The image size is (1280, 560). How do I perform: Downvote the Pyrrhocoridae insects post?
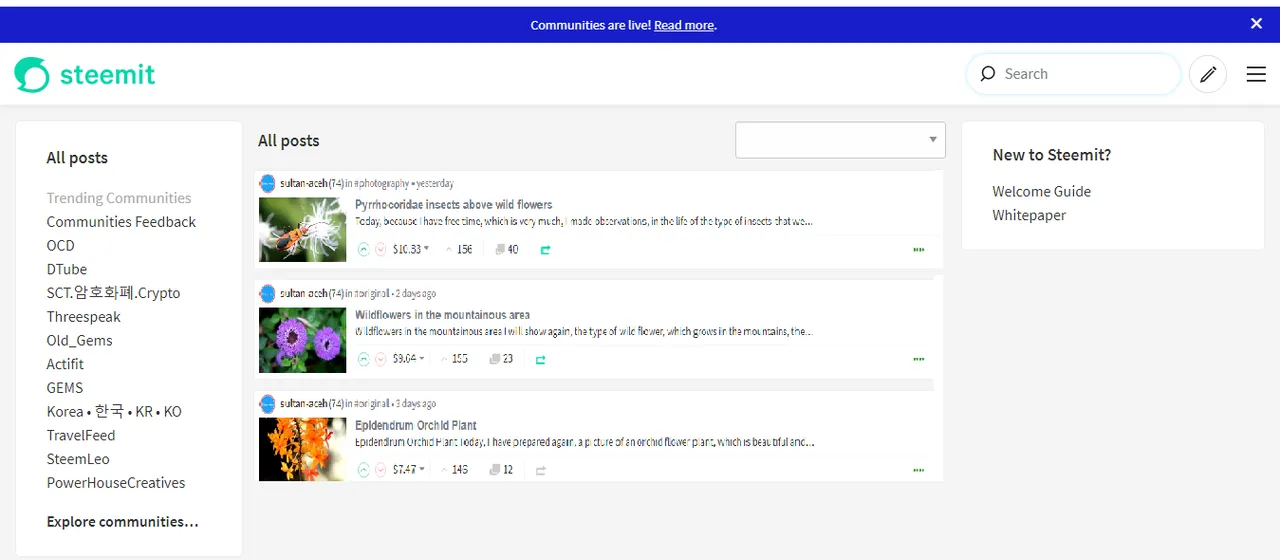(x=381, y=249)
